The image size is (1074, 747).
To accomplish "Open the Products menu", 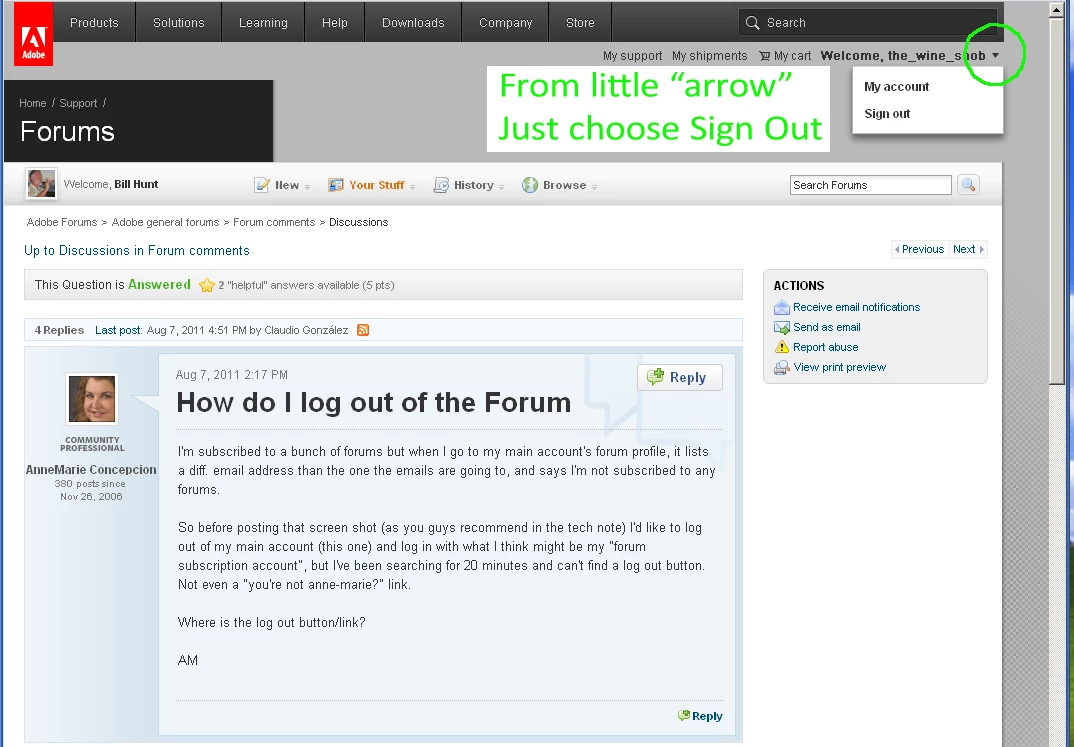I will click(x=95, y=23).
